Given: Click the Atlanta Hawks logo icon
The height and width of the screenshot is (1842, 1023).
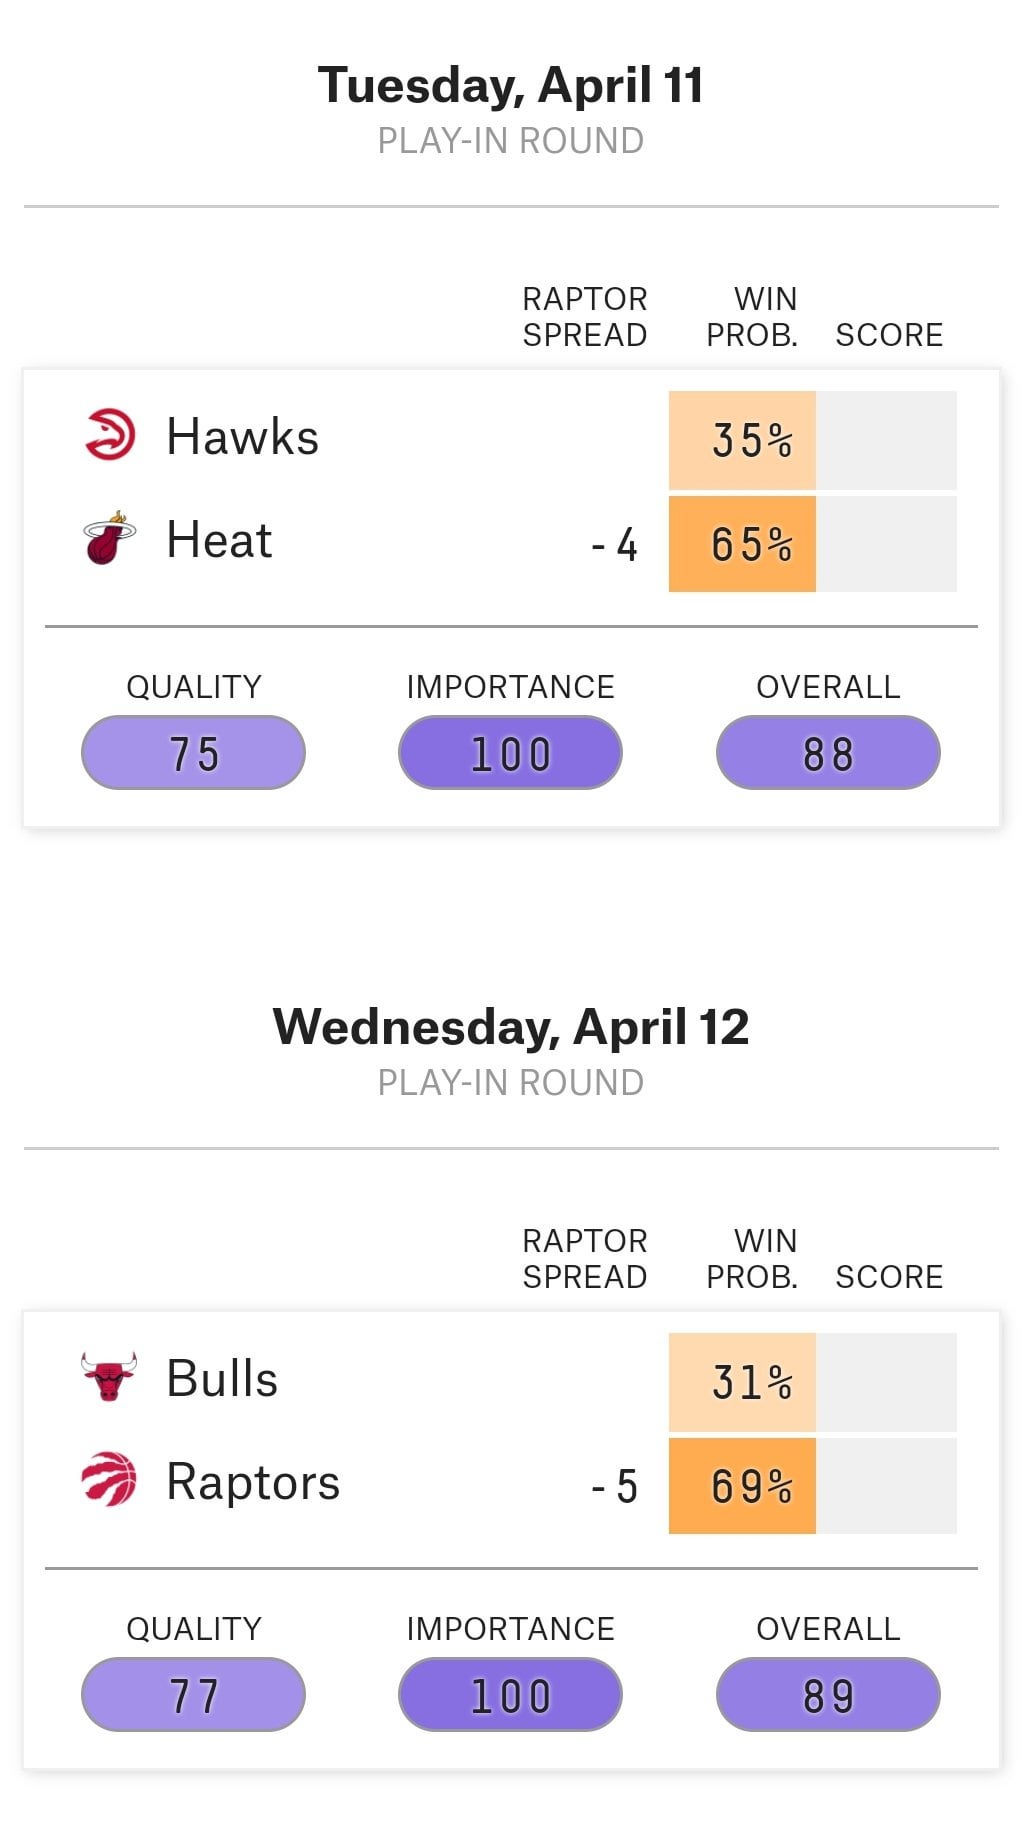Looking at the screenshot, I should tap(109, 435).
